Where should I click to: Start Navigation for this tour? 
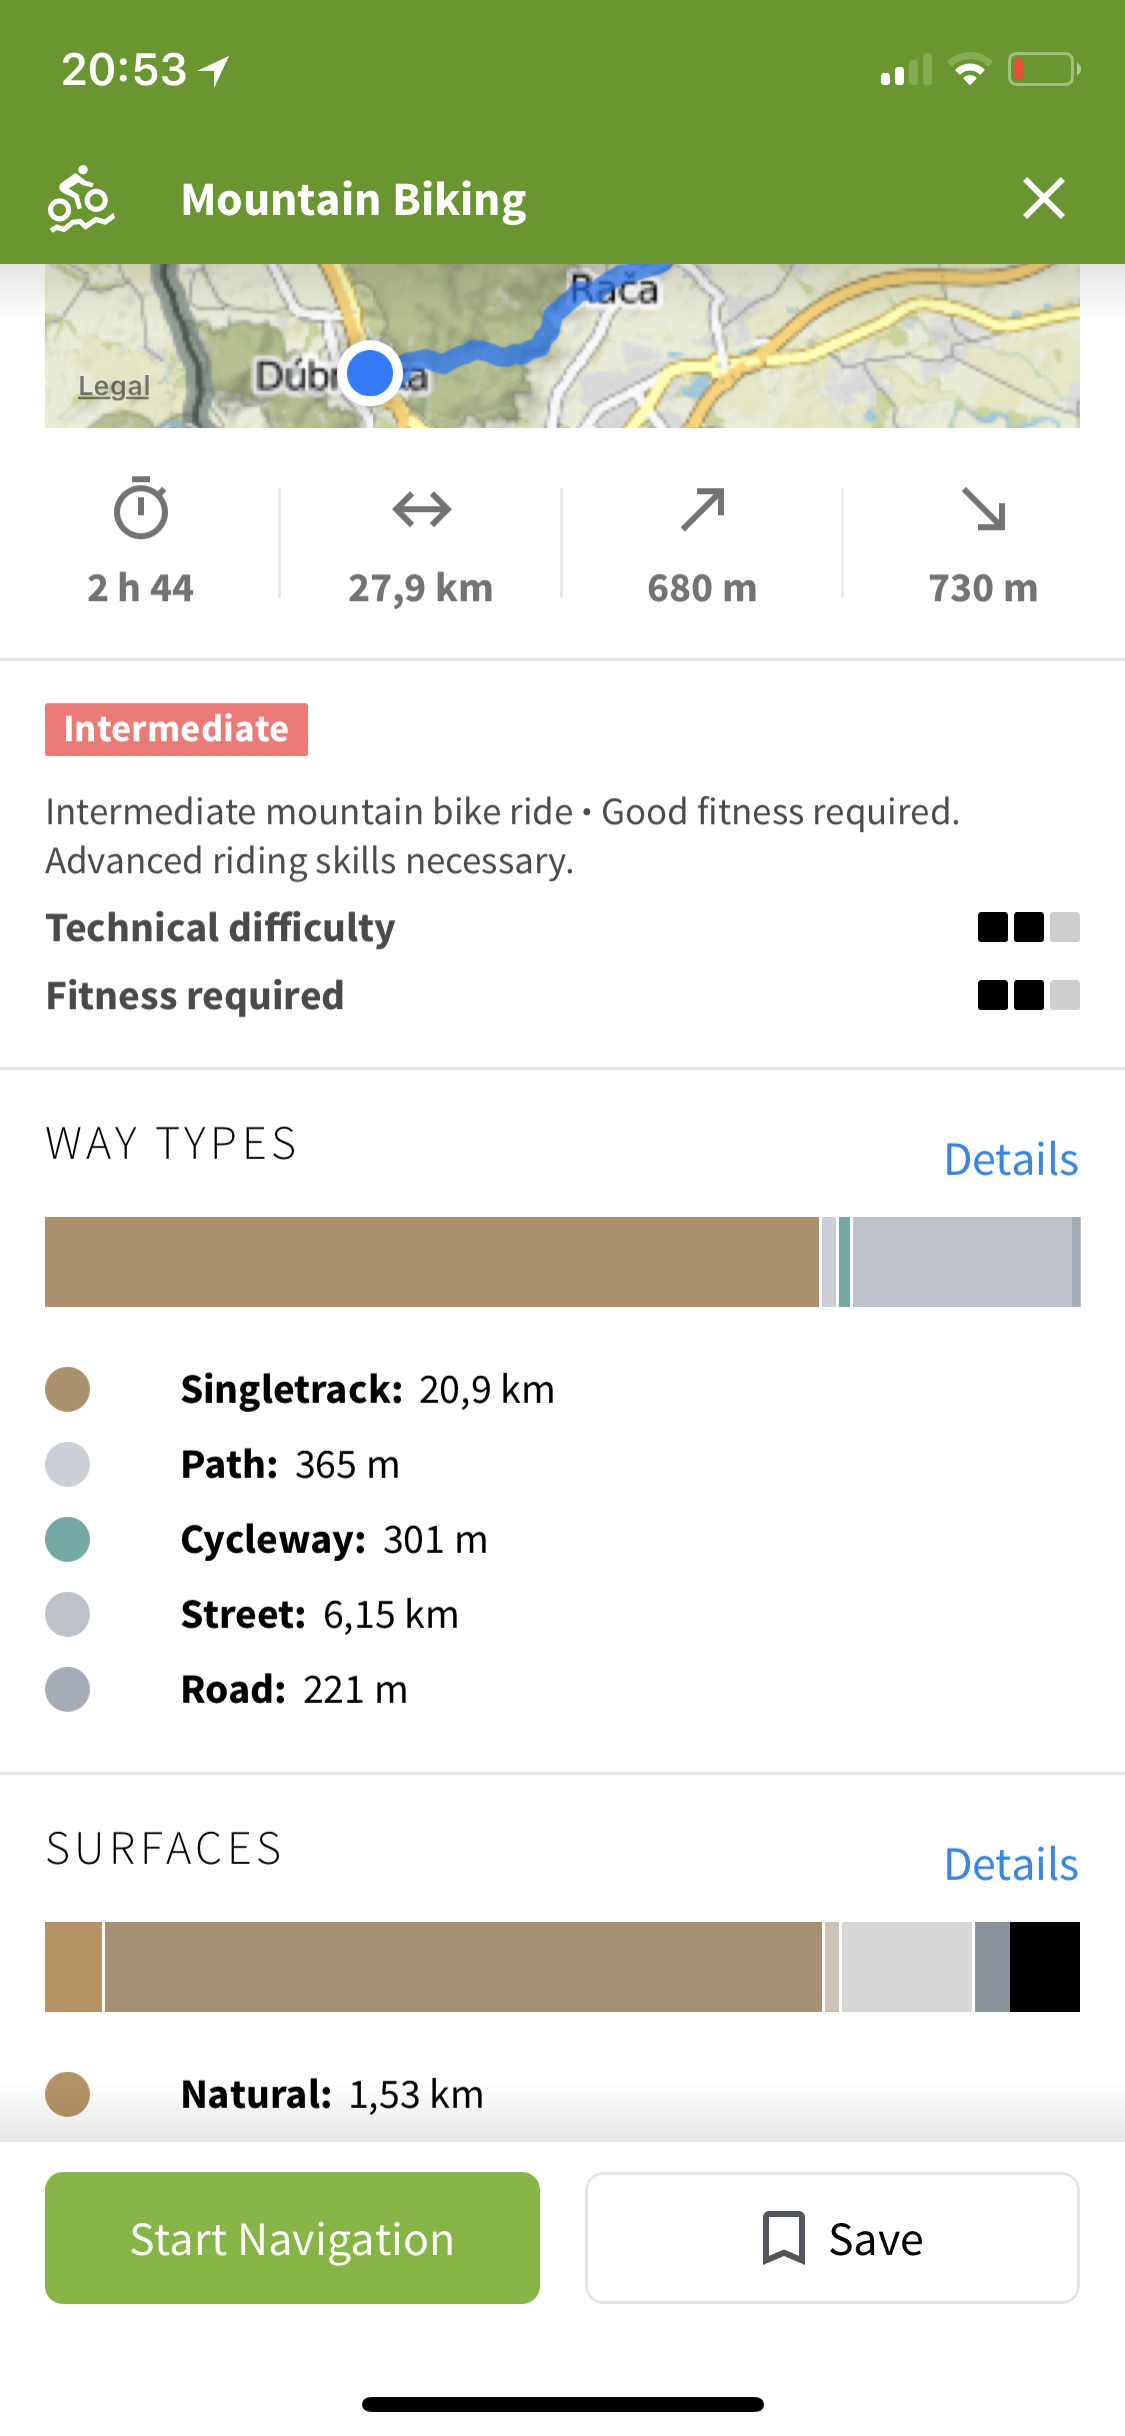click(292, 2238)
